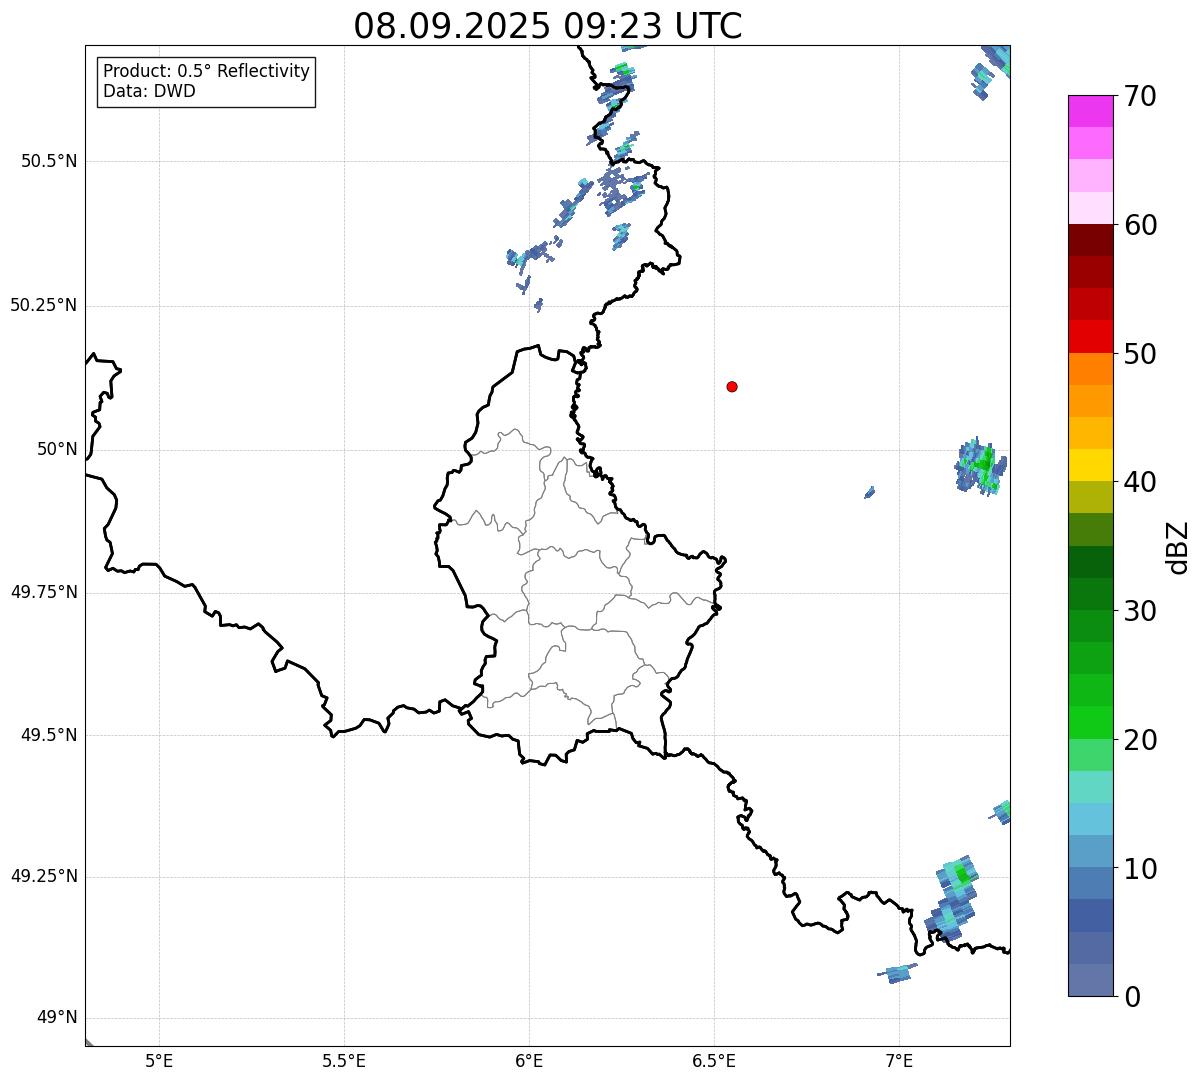Click the orange colorbar swatch below 50
The image size is (1202, 1081).
click(x=1090, y=369)
